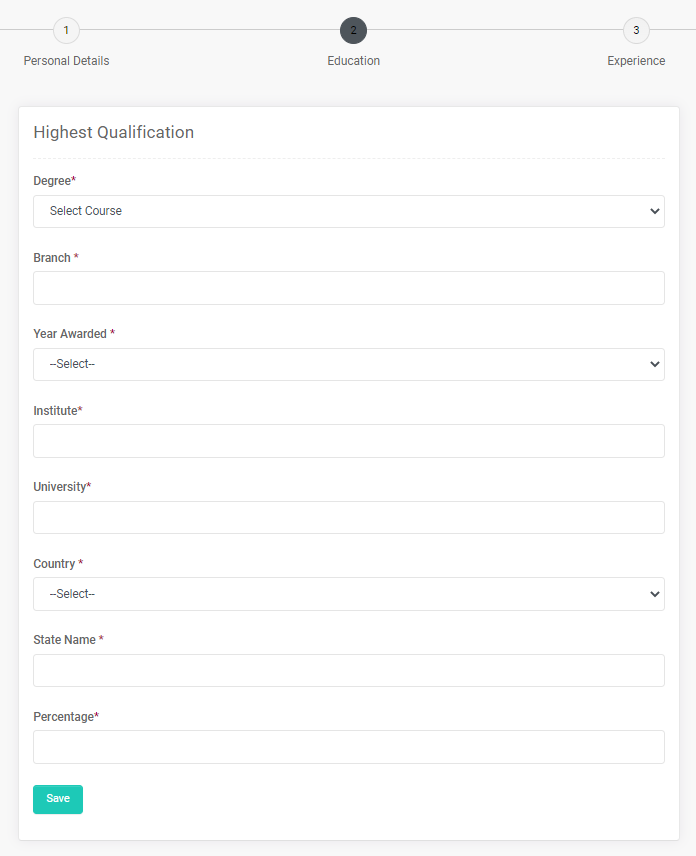Click the Highest Qualification heading

pyautogui.click(x=113, y=132)
